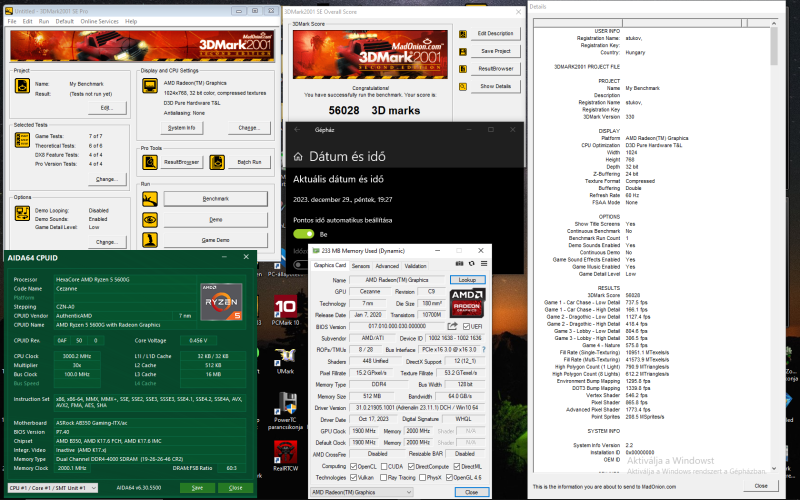Click the icon left of Show Details
Viewport: 800px width, 500px height.
point(463,87)
